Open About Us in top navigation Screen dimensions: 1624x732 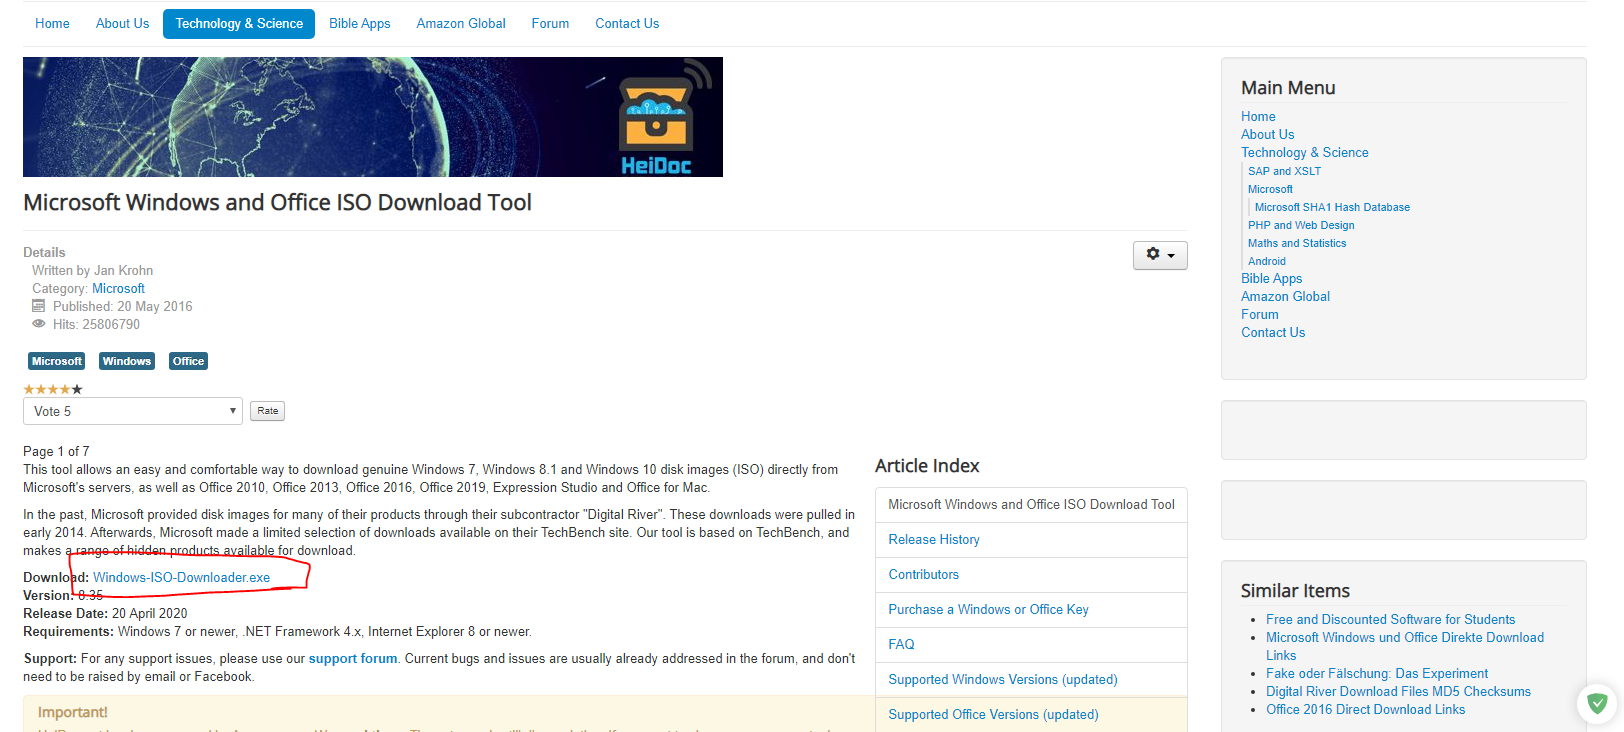(x=122, y=23)
